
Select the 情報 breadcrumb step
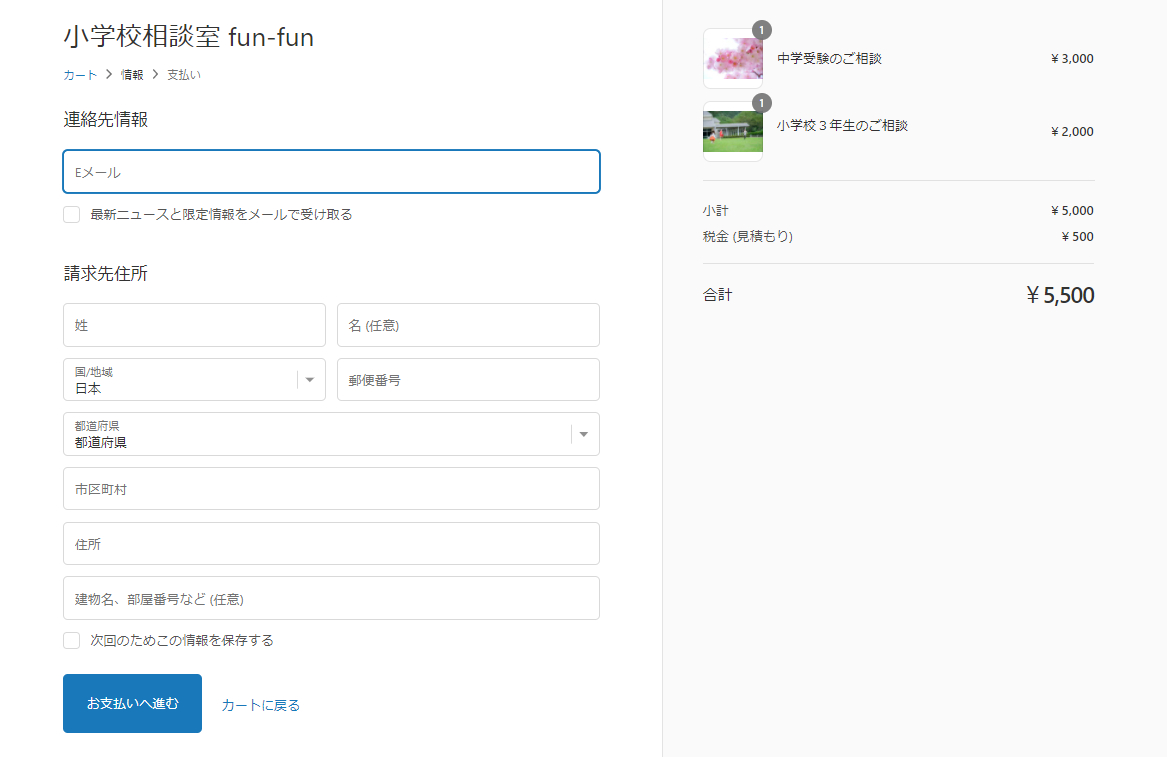point(132,75)
